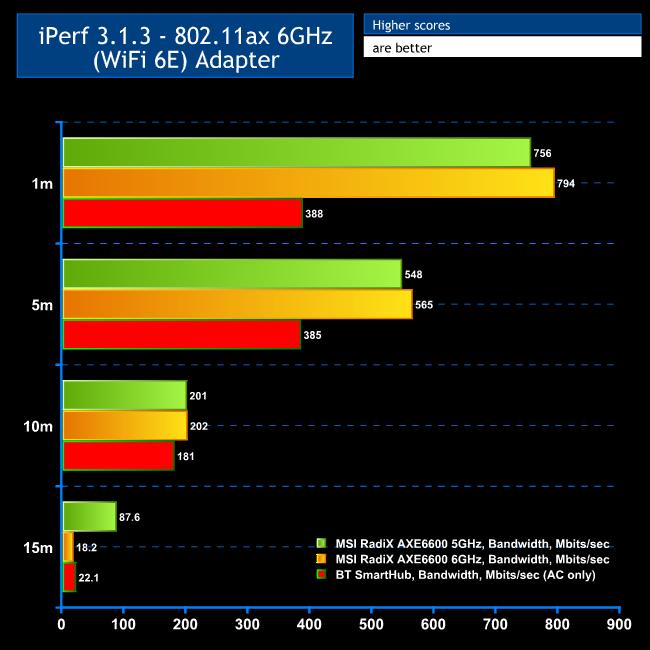Viewport: 650px width, 650px height.
Task: Select the 1m orange bar of 794
Action: (308, 183)
